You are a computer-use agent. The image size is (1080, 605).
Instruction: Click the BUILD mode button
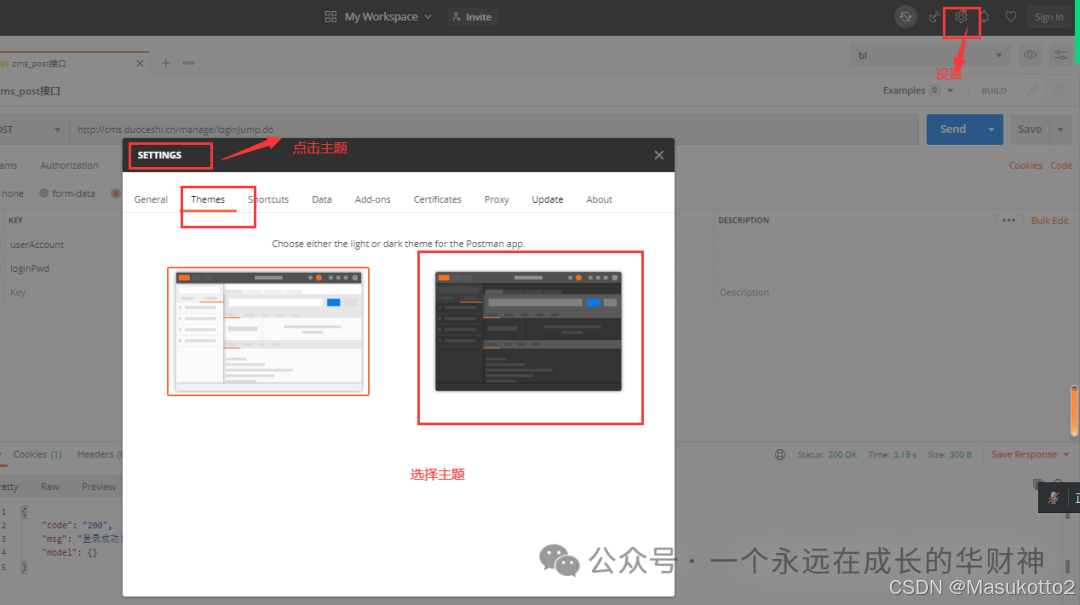pyautogui.click(x=994, y=90)
